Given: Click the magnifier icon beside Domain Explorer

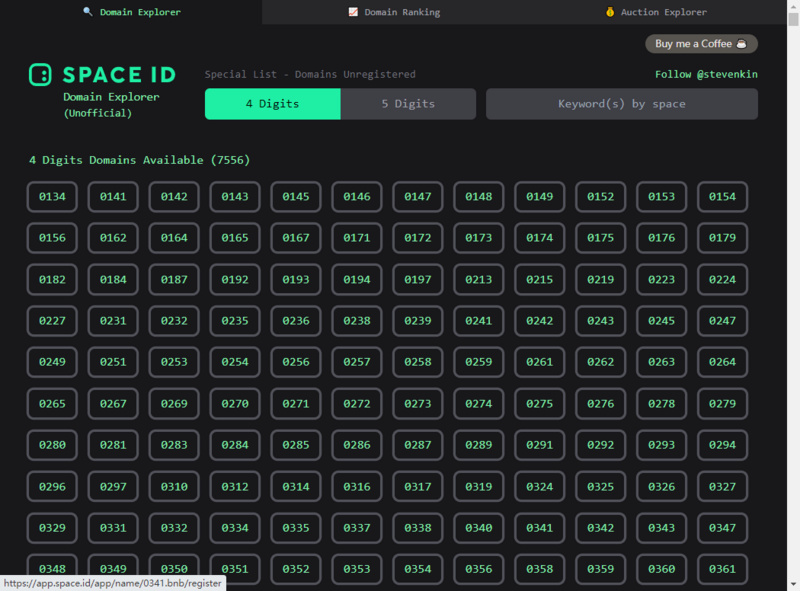Looking at the screenshot, I should [x=90, y=12].
